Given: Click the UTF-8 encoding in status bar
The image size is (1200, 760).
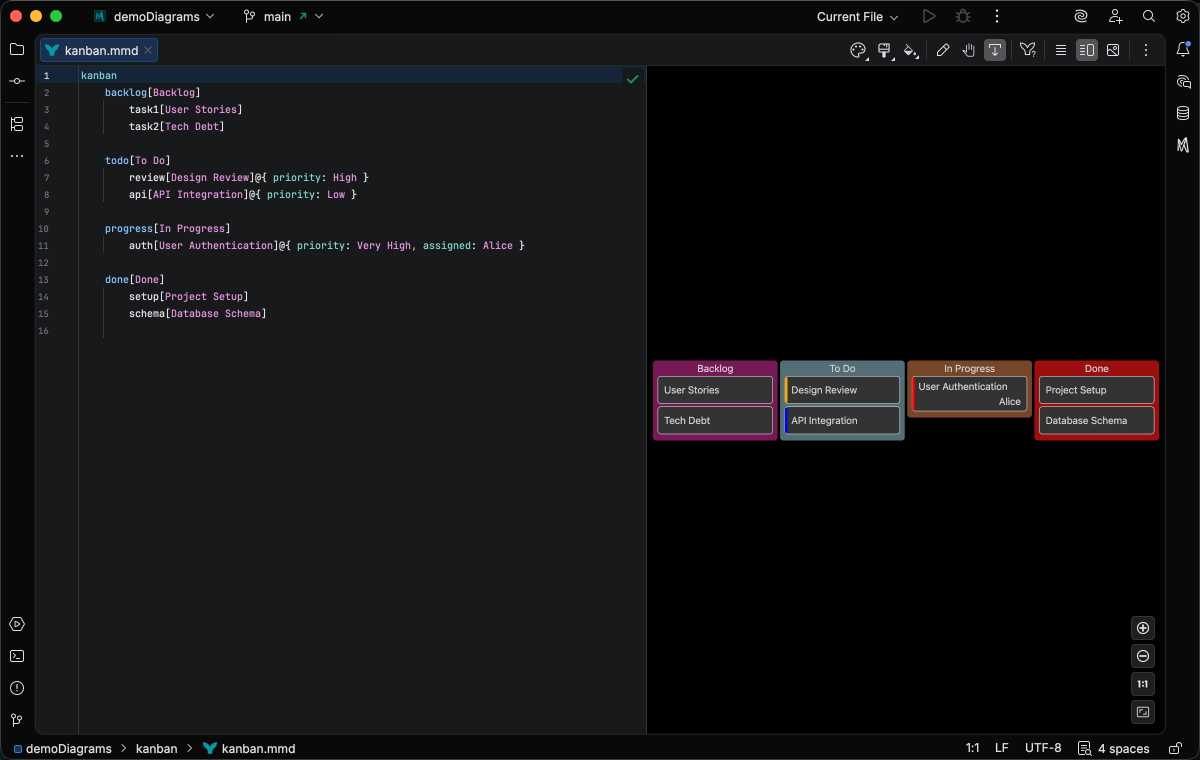Looking at the screenshot, I should click(x=1042, y=748).
